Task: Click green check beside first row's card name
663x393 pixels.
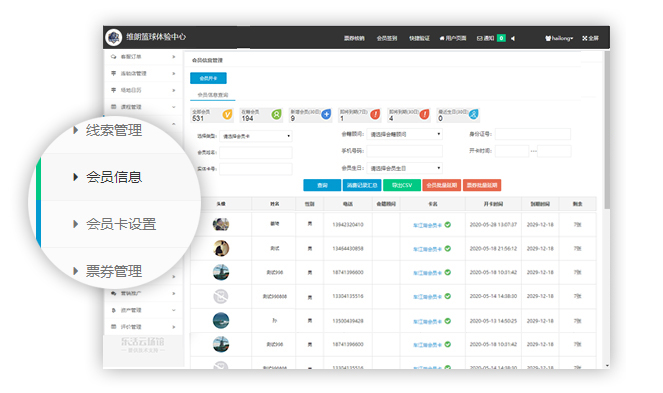Action: pos(448,225)
